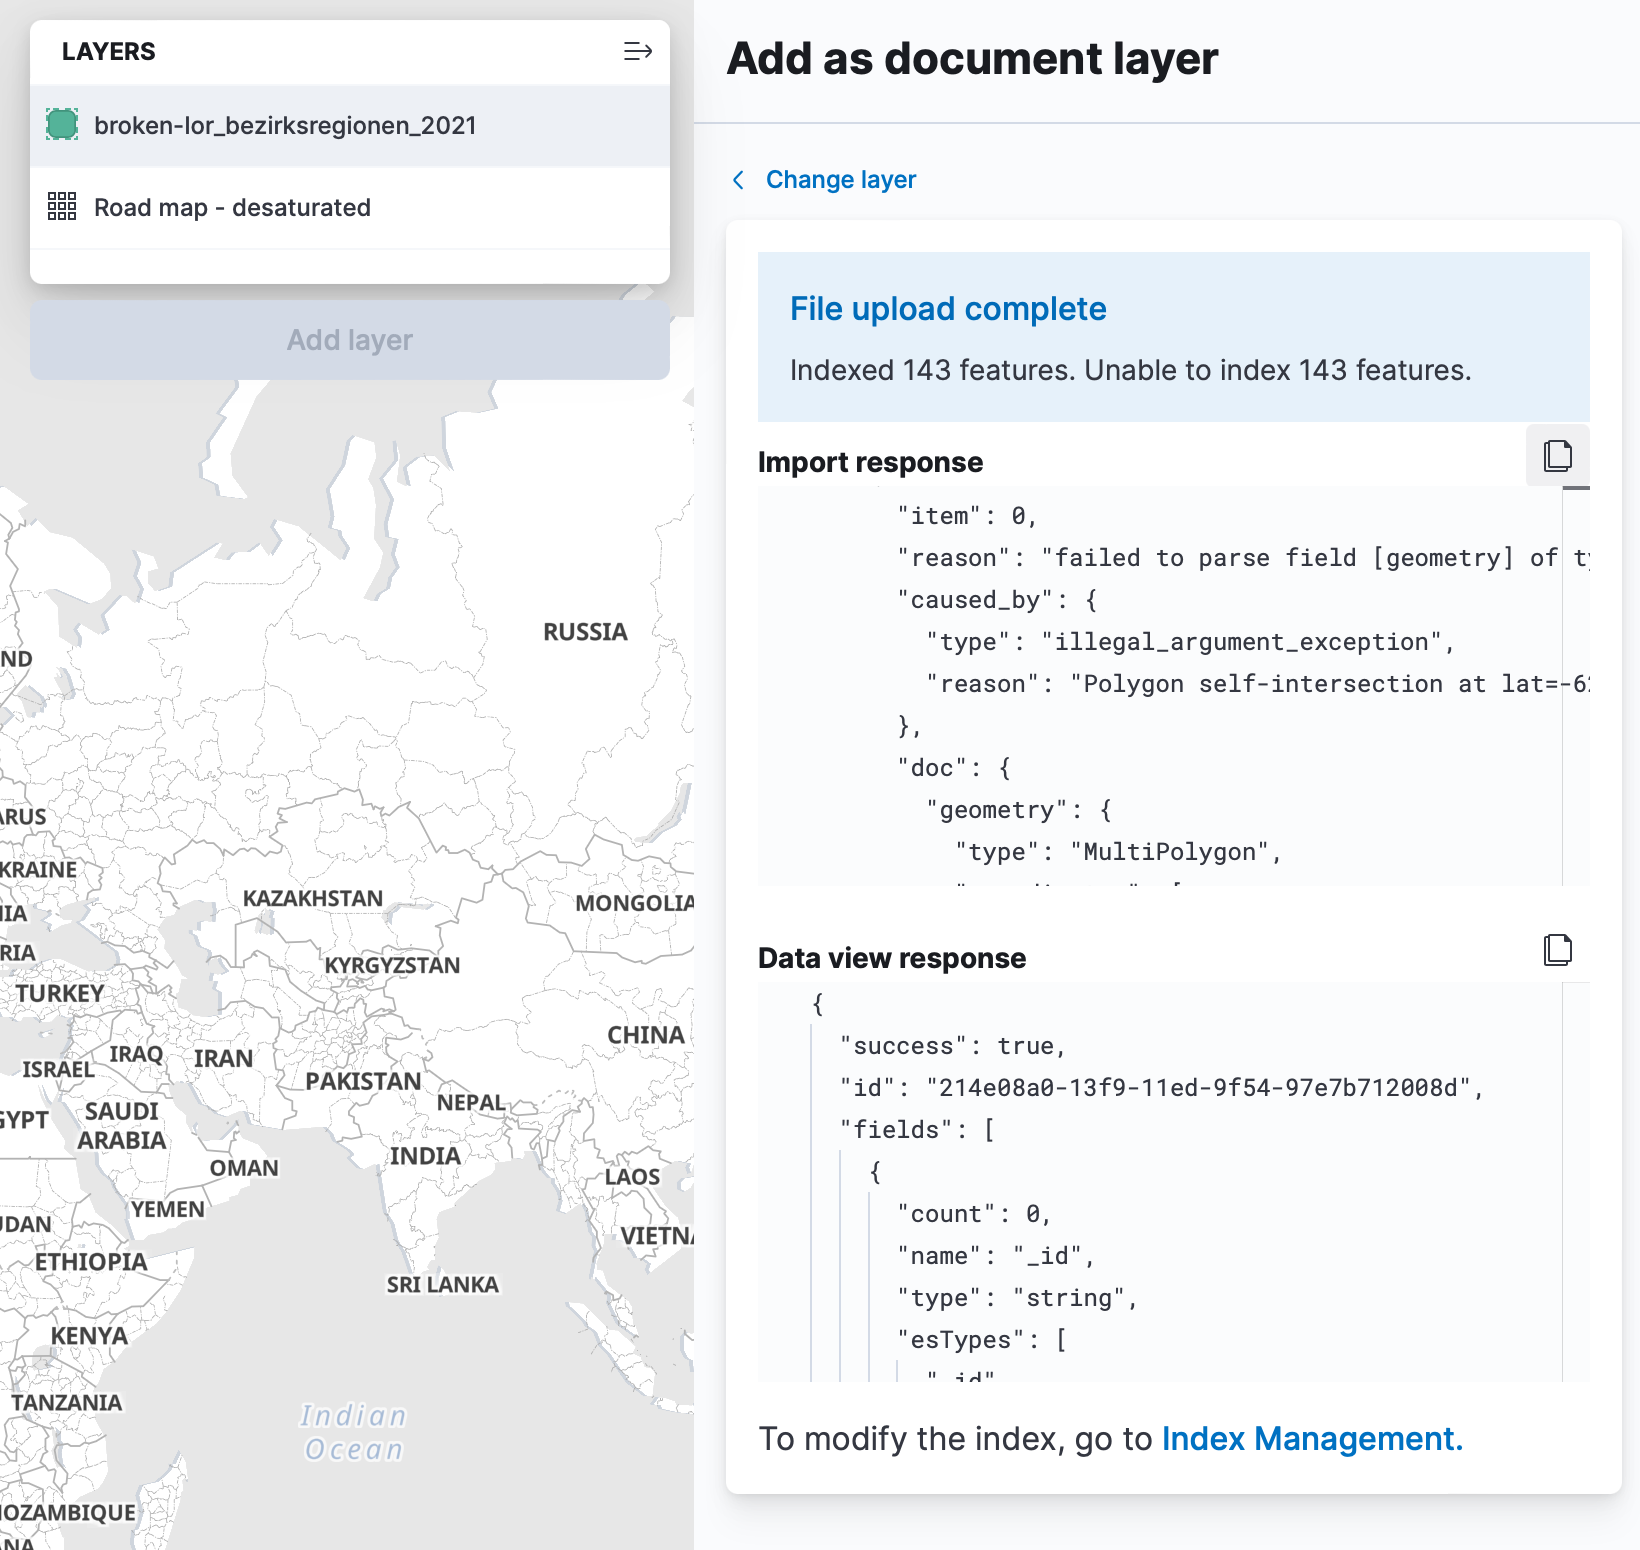Click the Data view response heading
The image size is (1640, 1550).
(x=894, y=957)
